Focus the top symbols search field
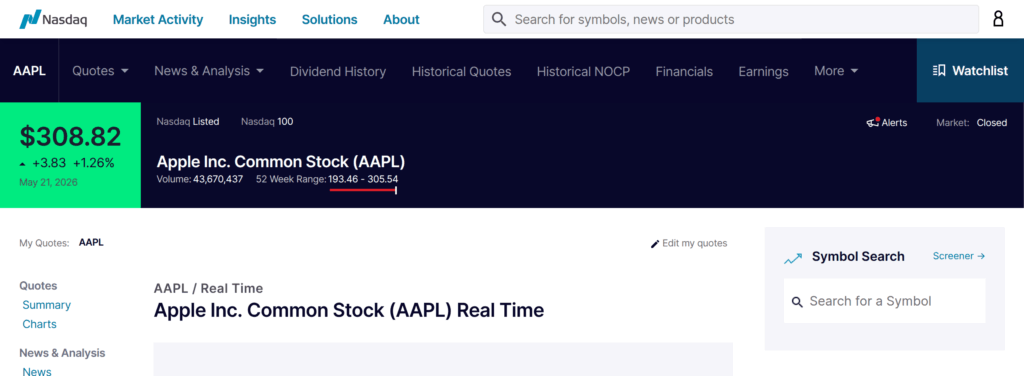The width and height of the screenshot is (1024, 376). pos(731,20)
